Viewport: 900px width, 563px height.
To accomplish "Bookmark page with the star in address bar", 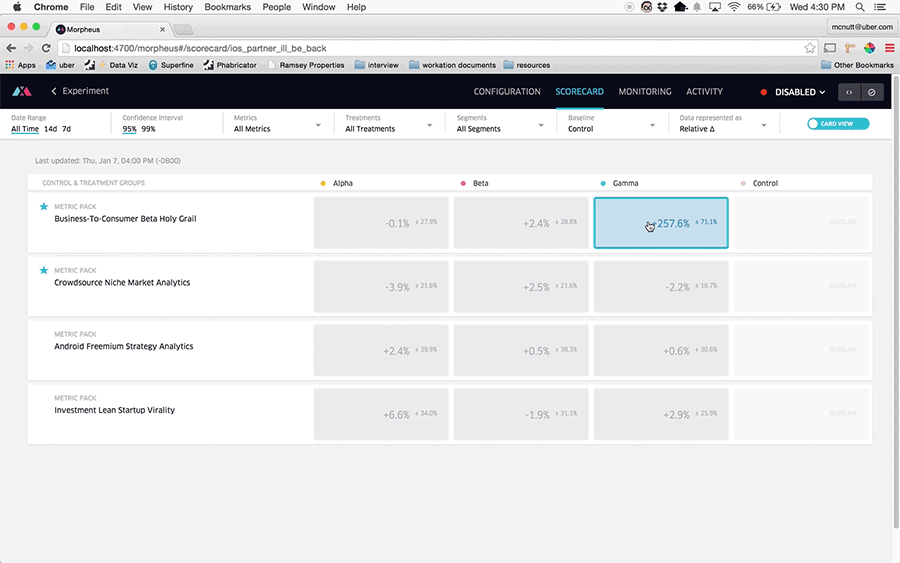I will tap(810, 48).
